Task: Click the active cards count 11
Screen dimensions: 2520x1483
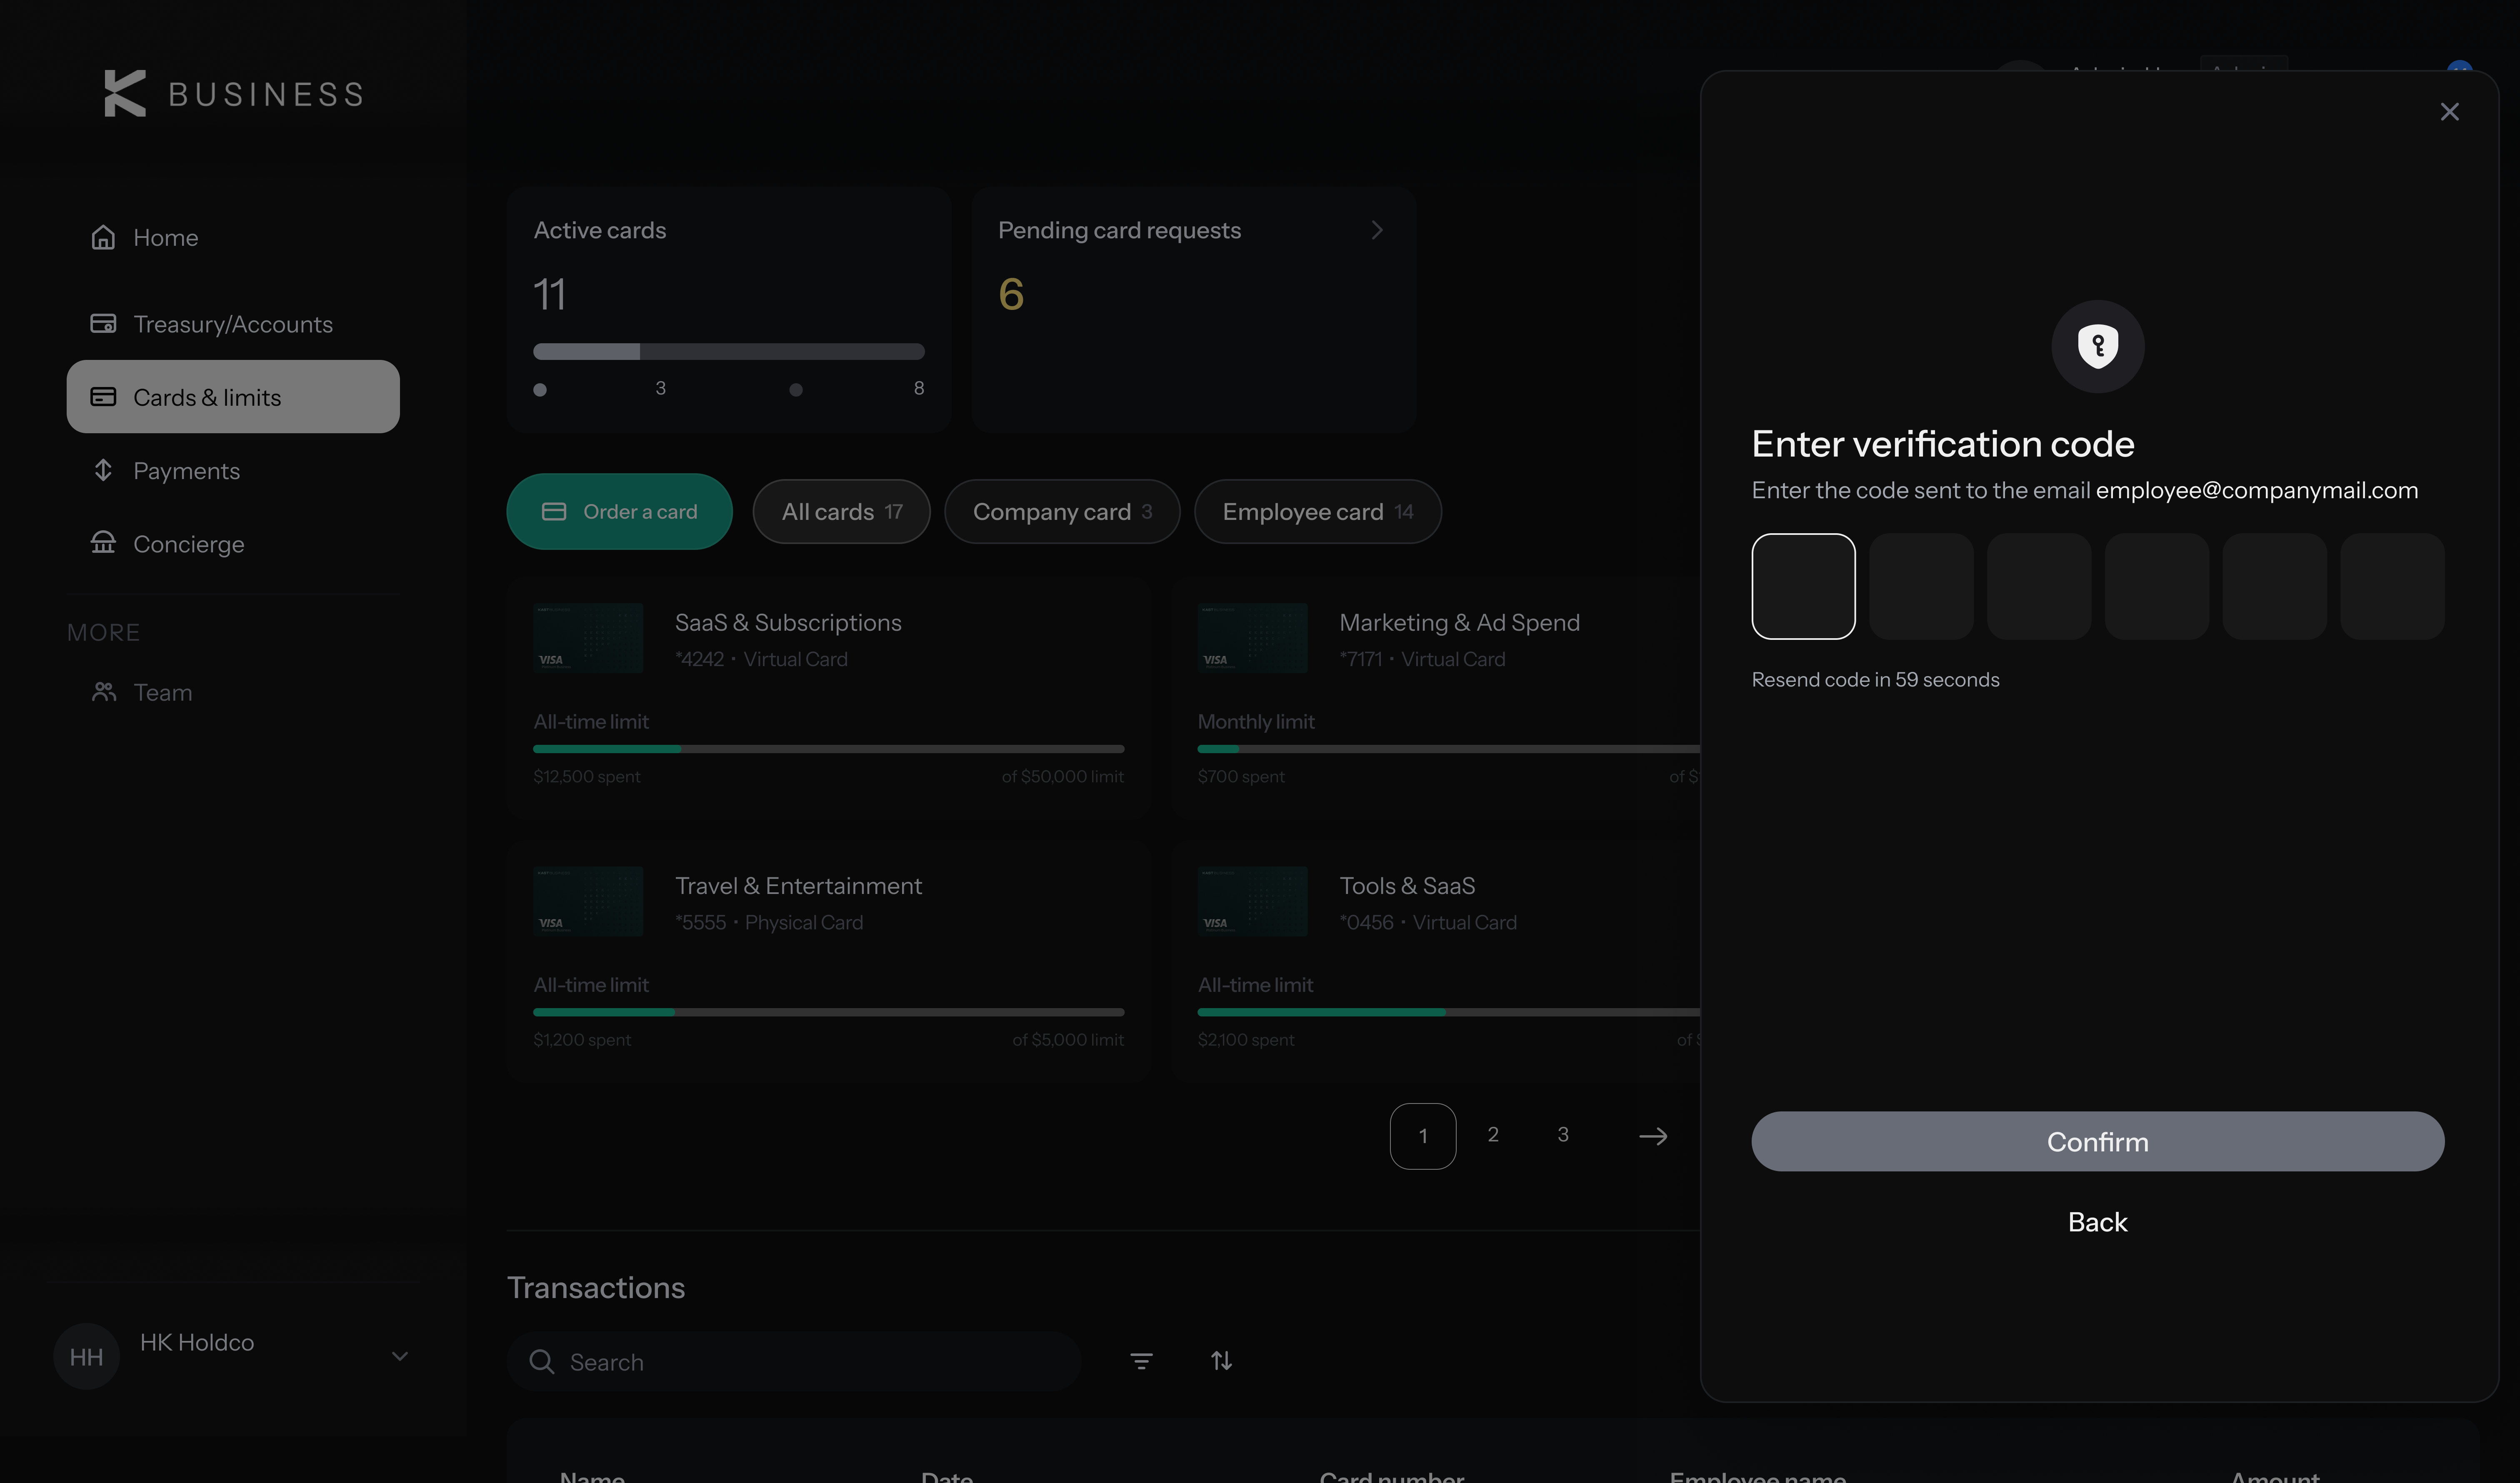Action: click(x=550, y=294)
